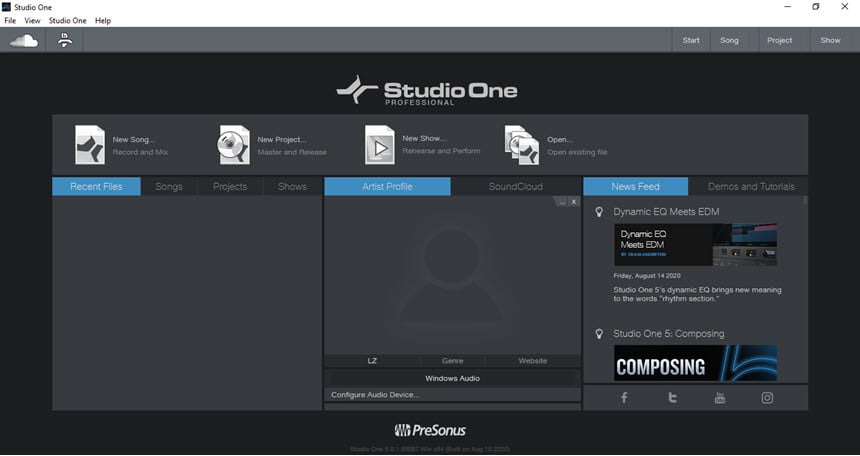Open the View menu
Screen dimensions: 860x456
coord(32,20)
